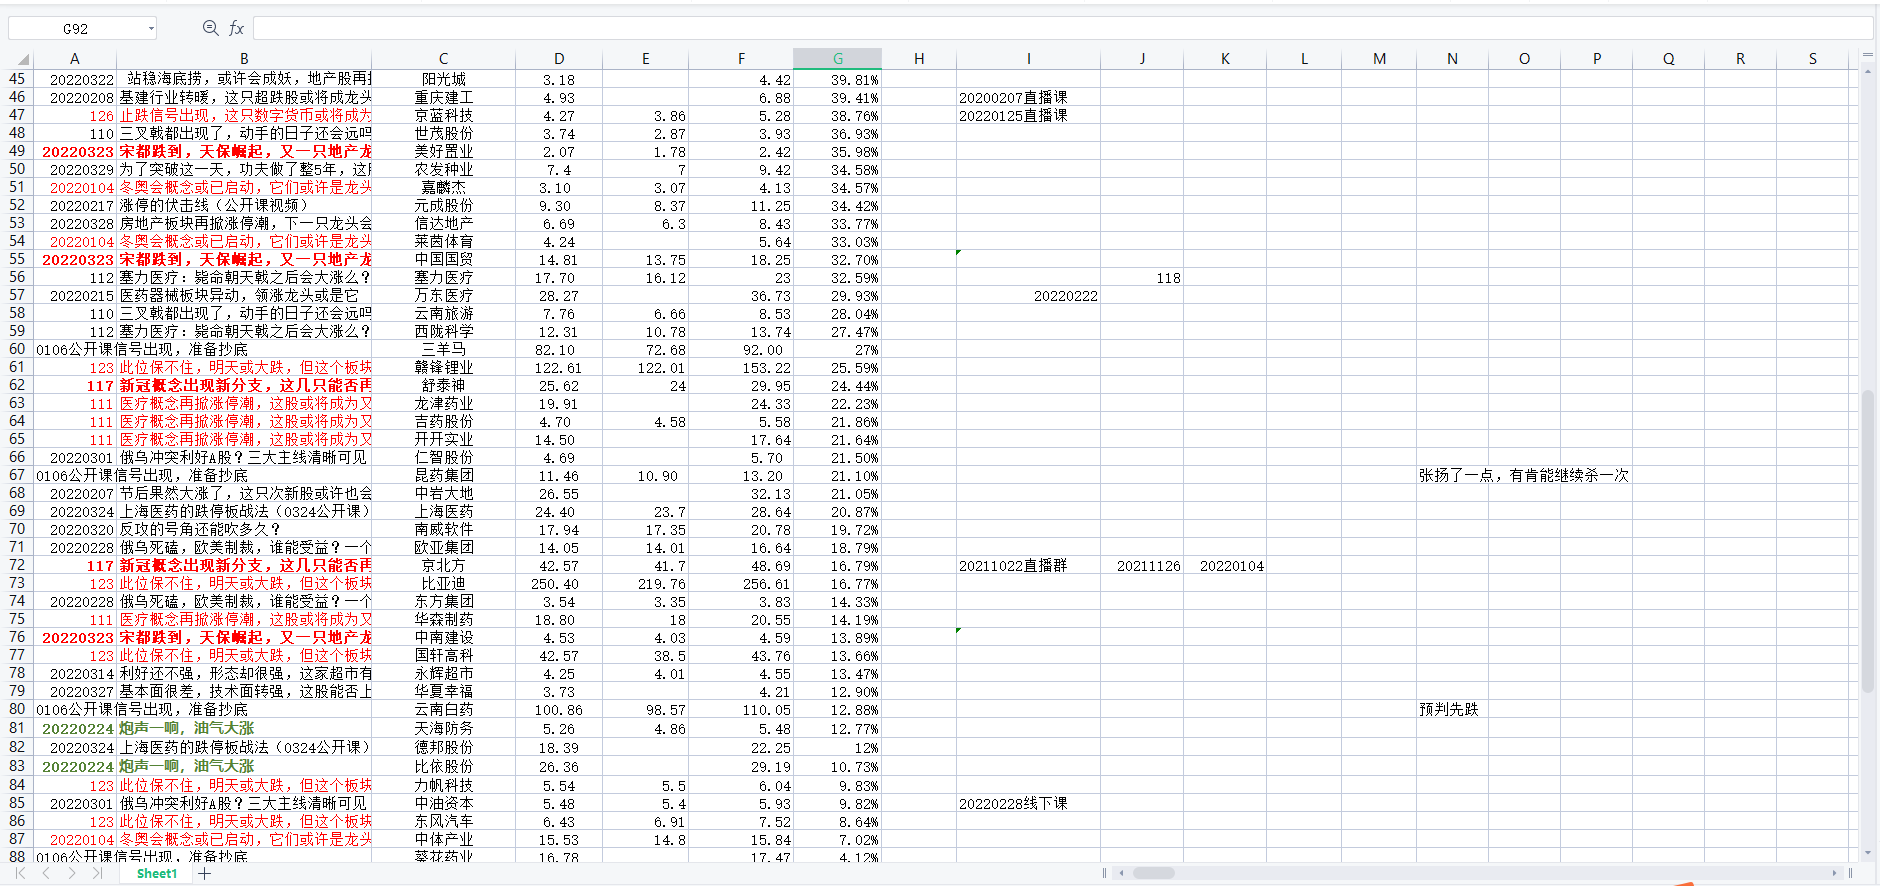Jump to the last sheet with nav arrow
This screenshot has width=1880, height=886.
(97, 873)
